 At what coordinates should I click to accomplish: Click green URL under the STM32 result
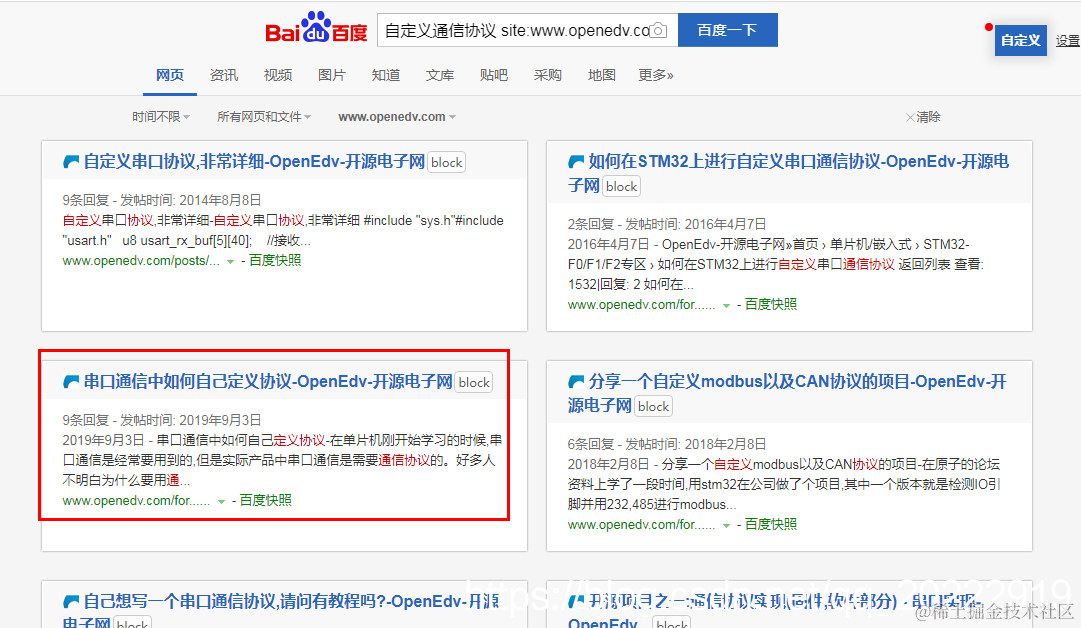(x=642, y=305)
